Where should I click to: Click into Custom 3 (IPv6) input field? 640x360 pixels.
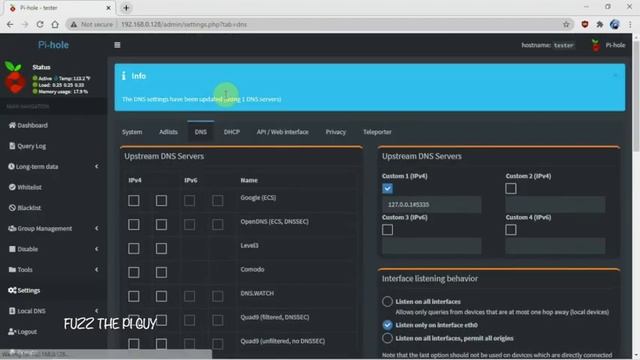[431, 246]
